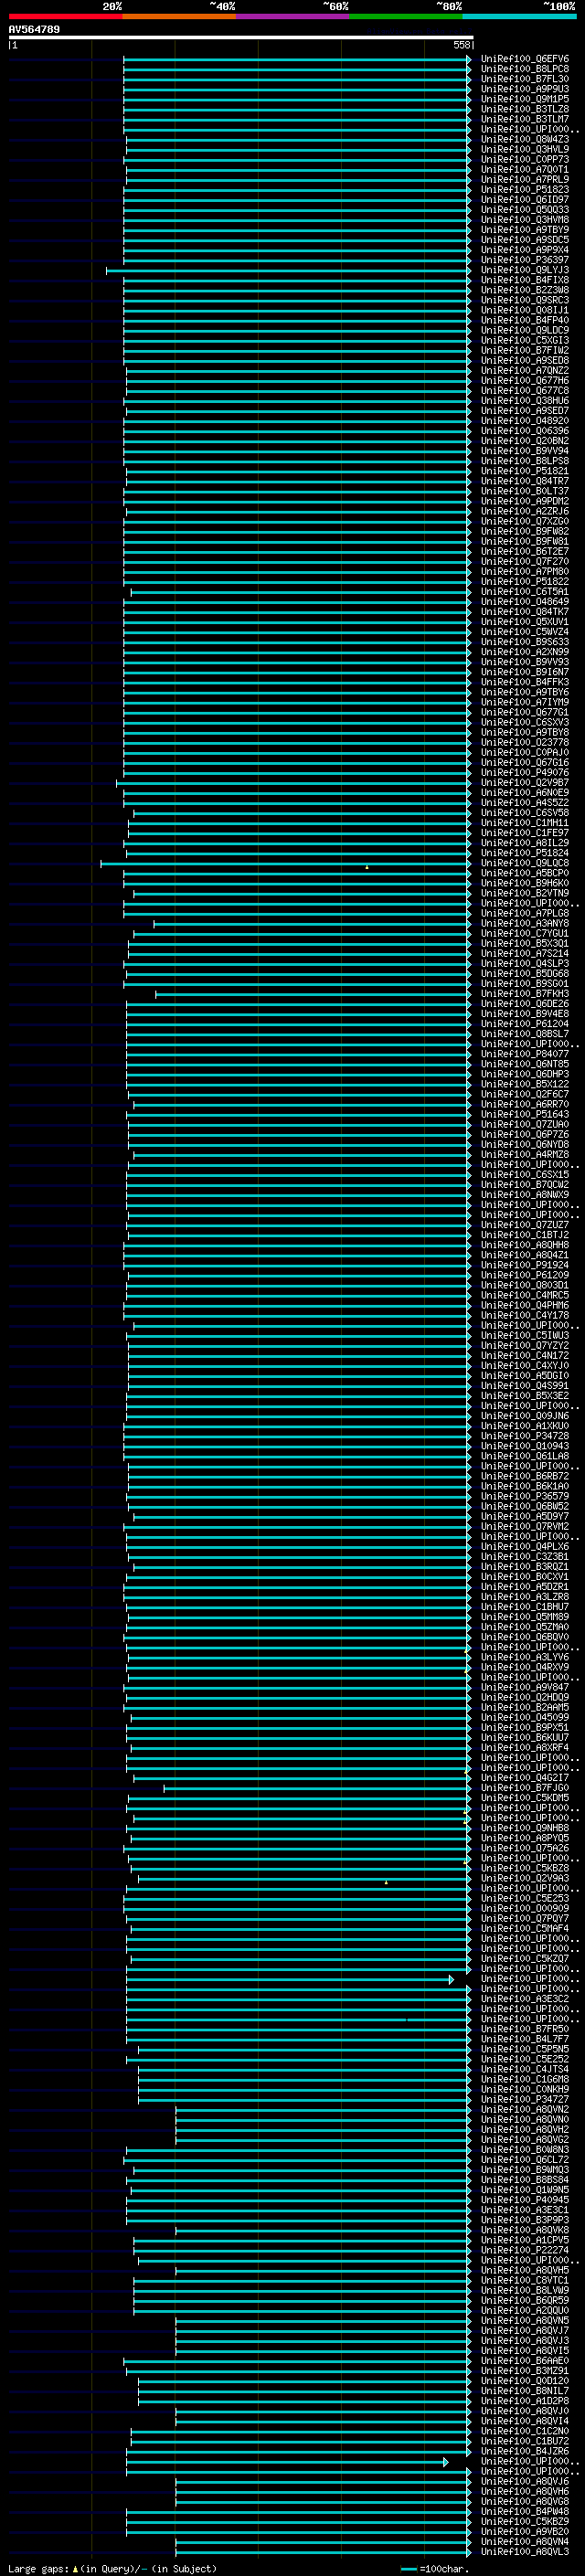Select the UniRef100_Q9SRC3 label
This screenshot has height=2576, width=585.
click(524, 300)
